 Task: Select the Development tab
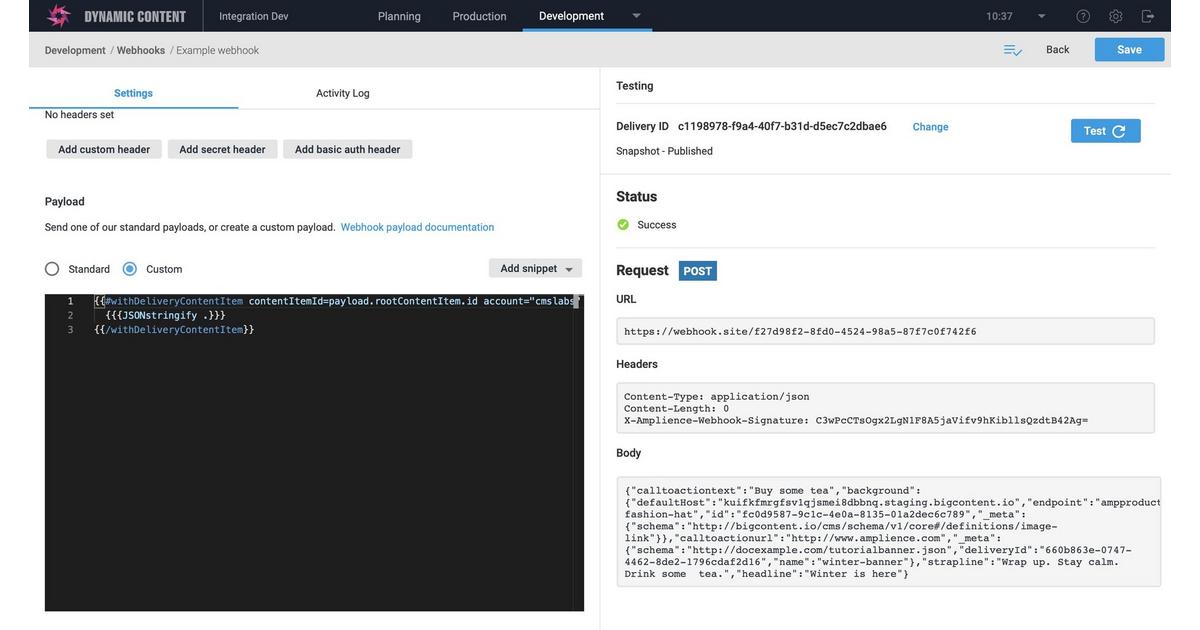tap(571, 16)
